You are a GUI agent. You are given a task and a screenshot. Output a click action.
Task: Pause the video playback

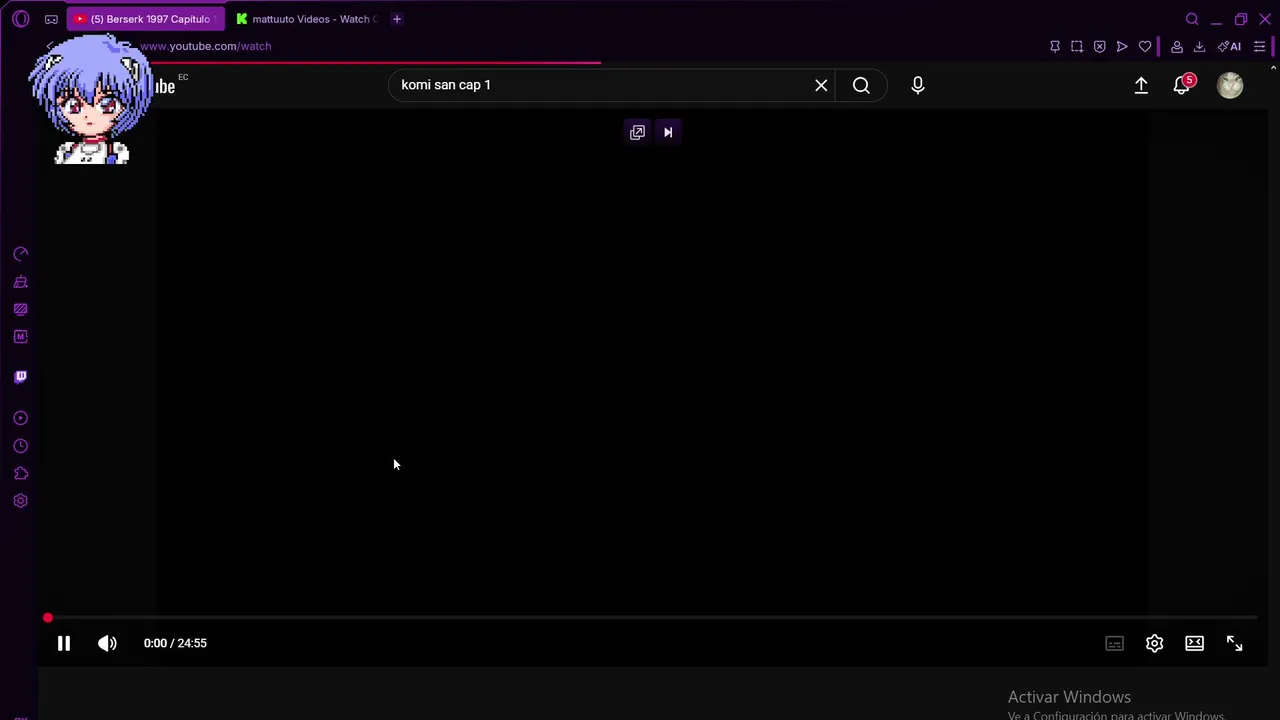pos(63,643)
